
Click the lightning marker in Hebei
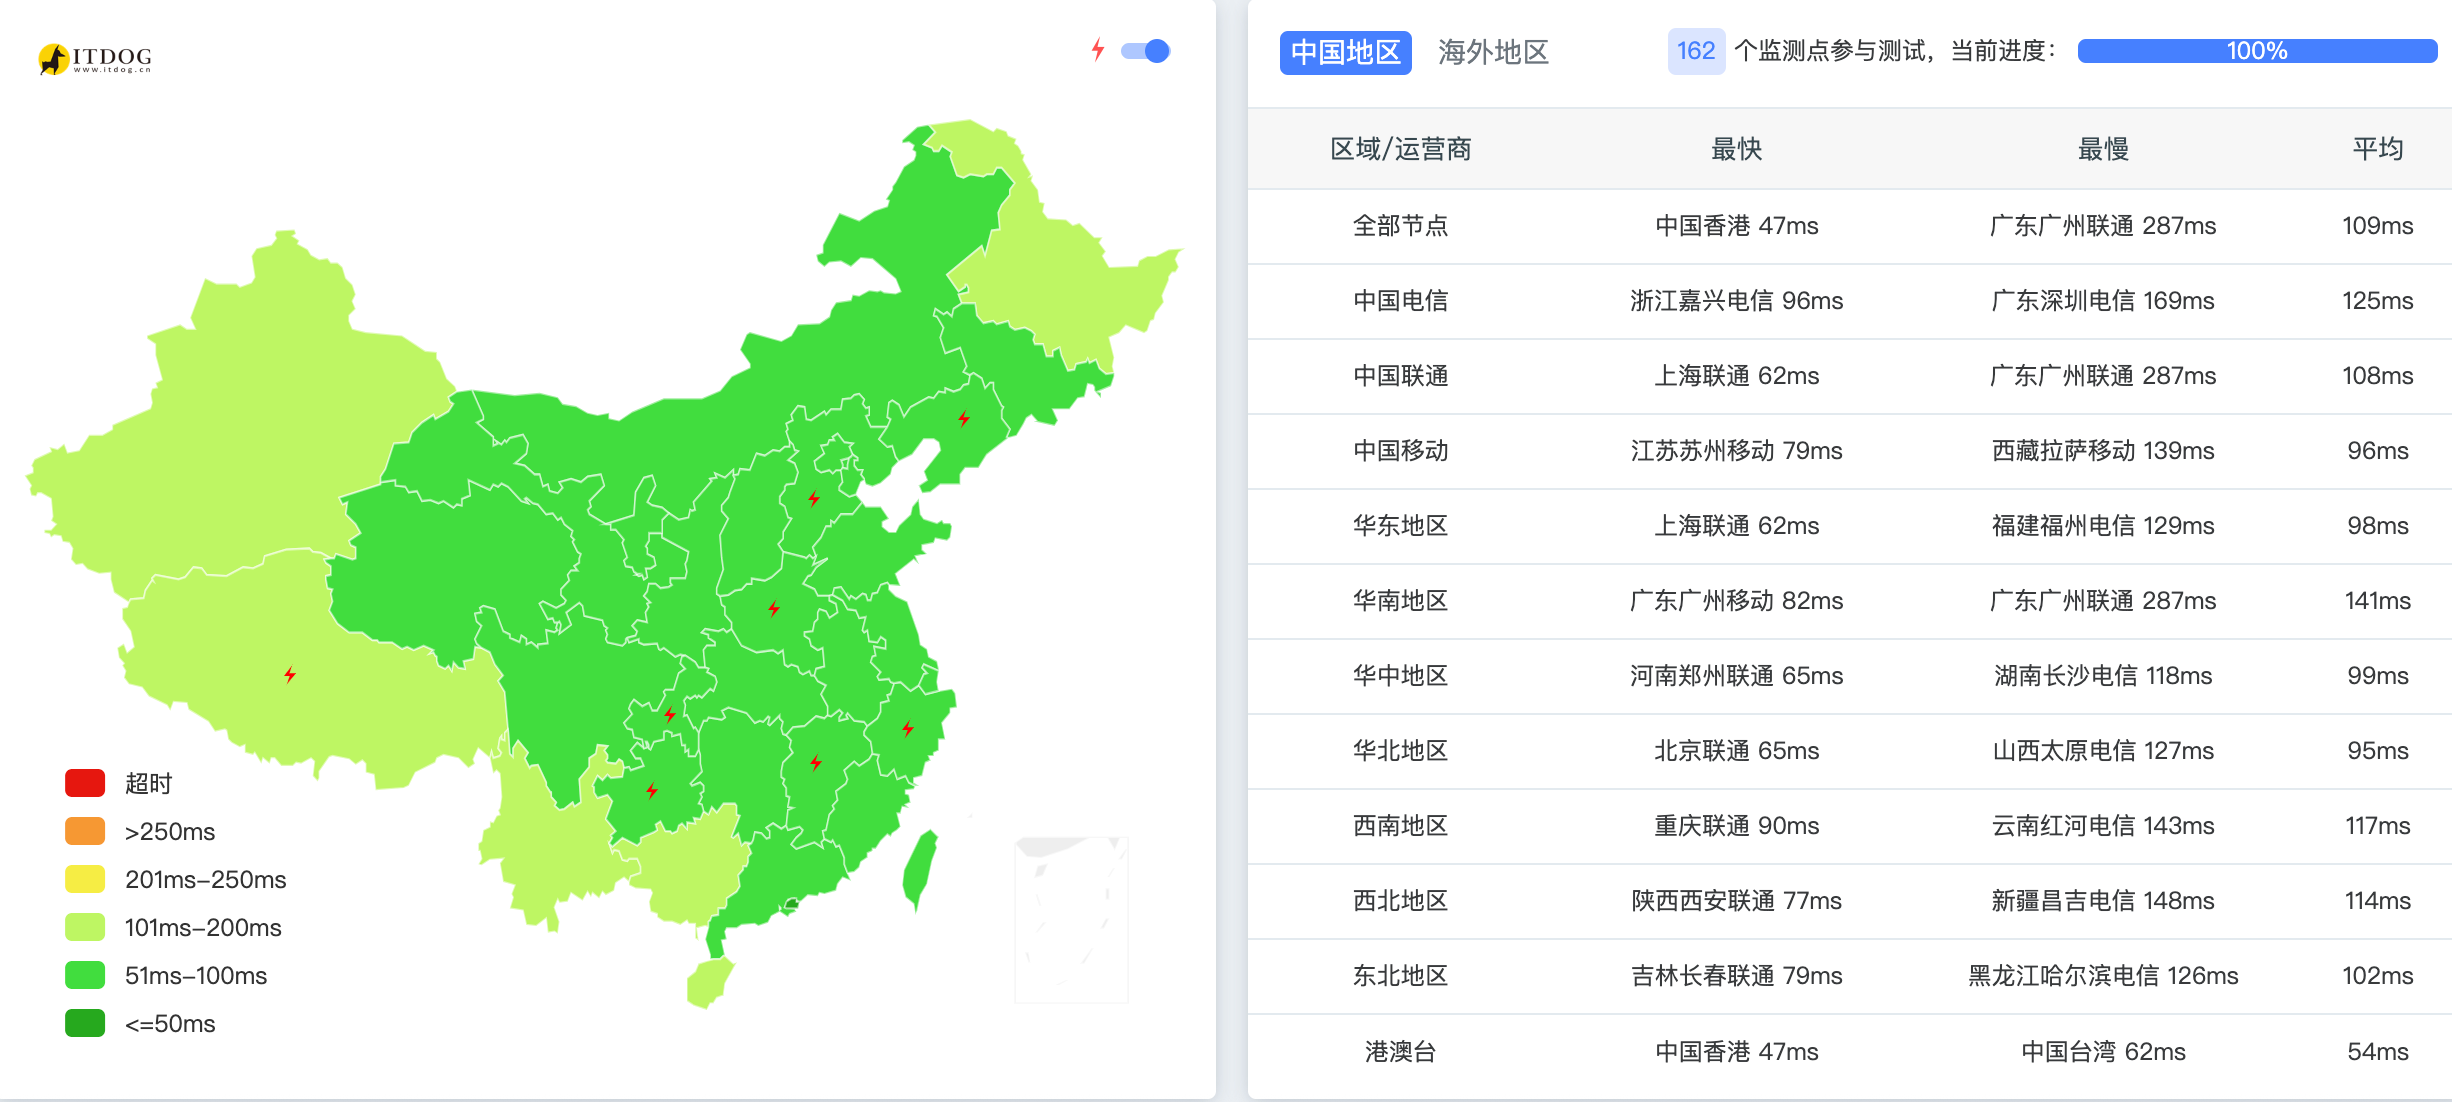(814, 498)
